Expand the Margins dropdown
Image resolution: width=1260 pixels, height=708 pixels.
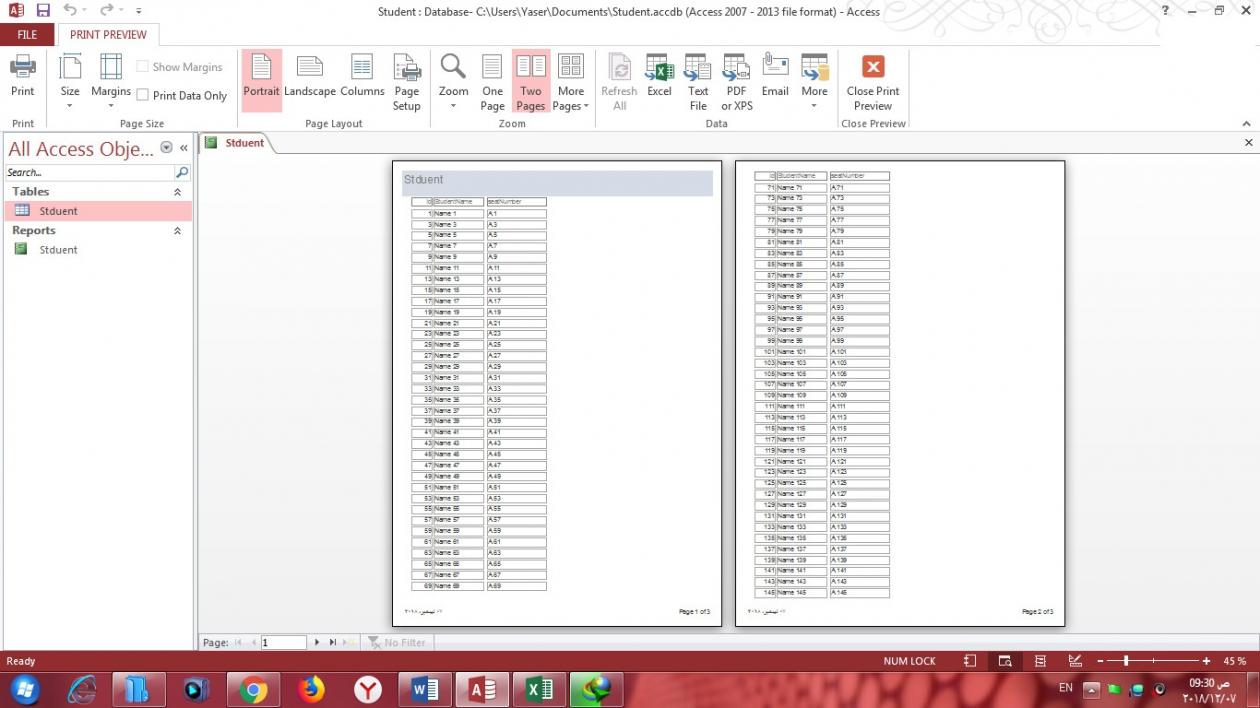(x=111, y=81)
